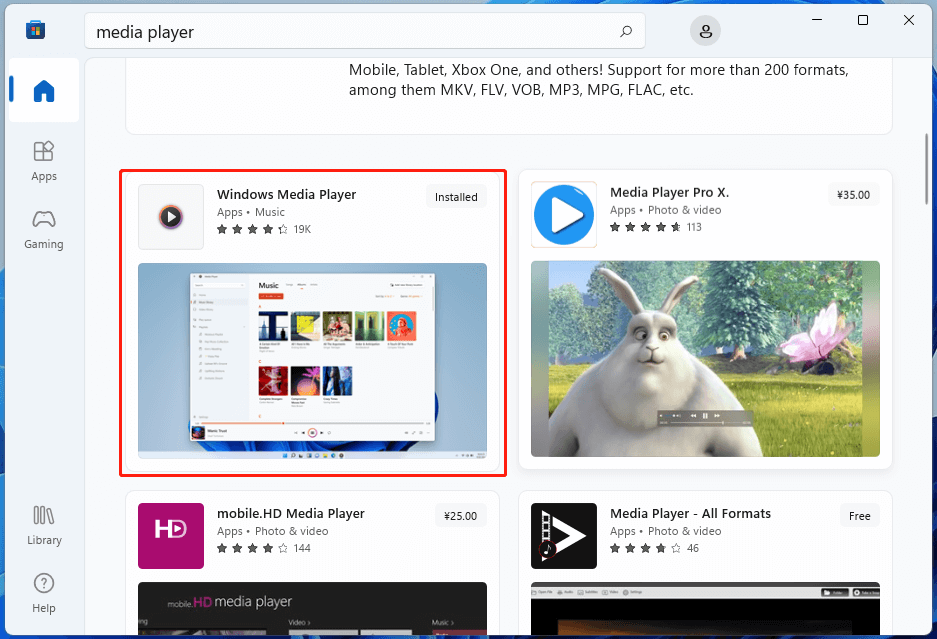Click the 19K star rating of Windows Media Player
937x639 pixels.
264,229
